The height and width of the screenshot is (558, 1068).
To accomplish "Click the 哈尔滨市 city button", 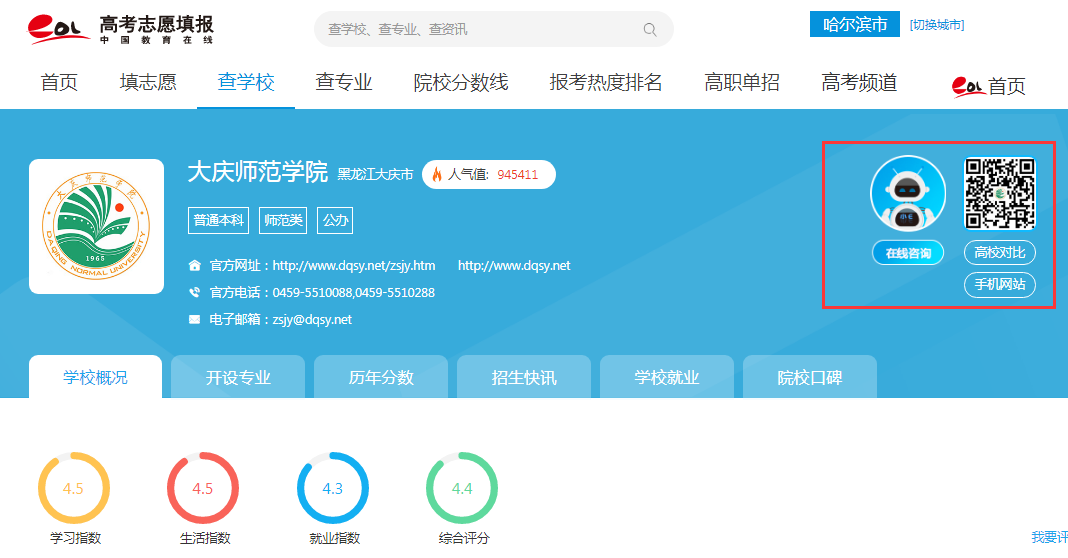I will pyautogui.click(x=855, y=25).
